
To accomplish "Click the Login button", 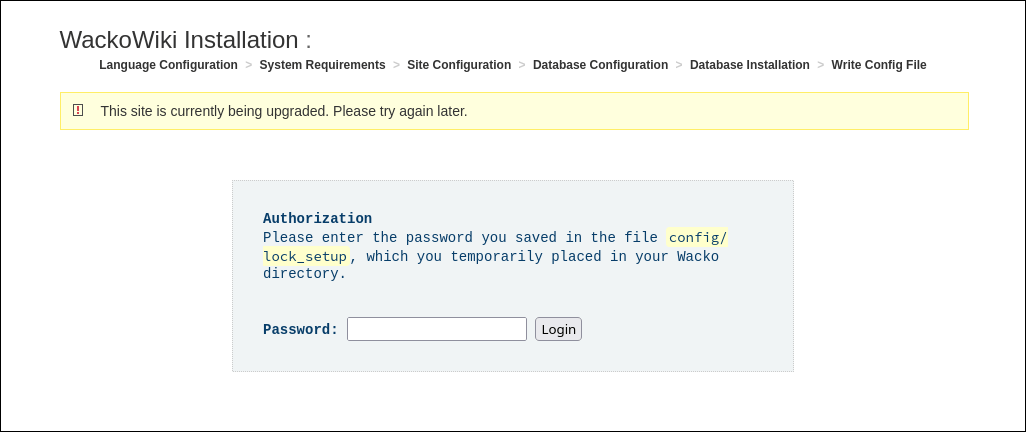I will click(558, 329).
